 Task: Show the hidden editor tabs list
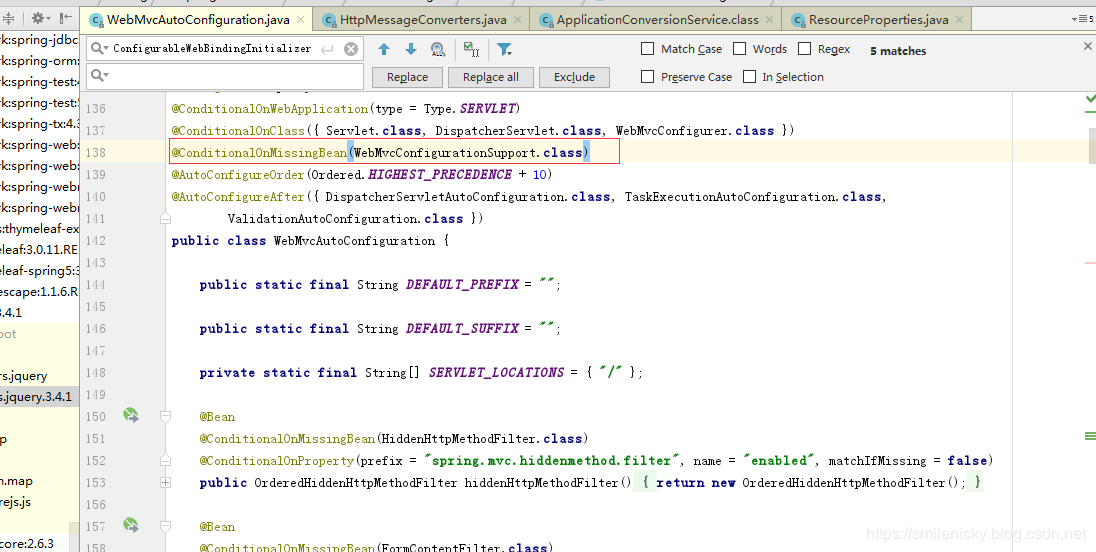coord(1082,18)
